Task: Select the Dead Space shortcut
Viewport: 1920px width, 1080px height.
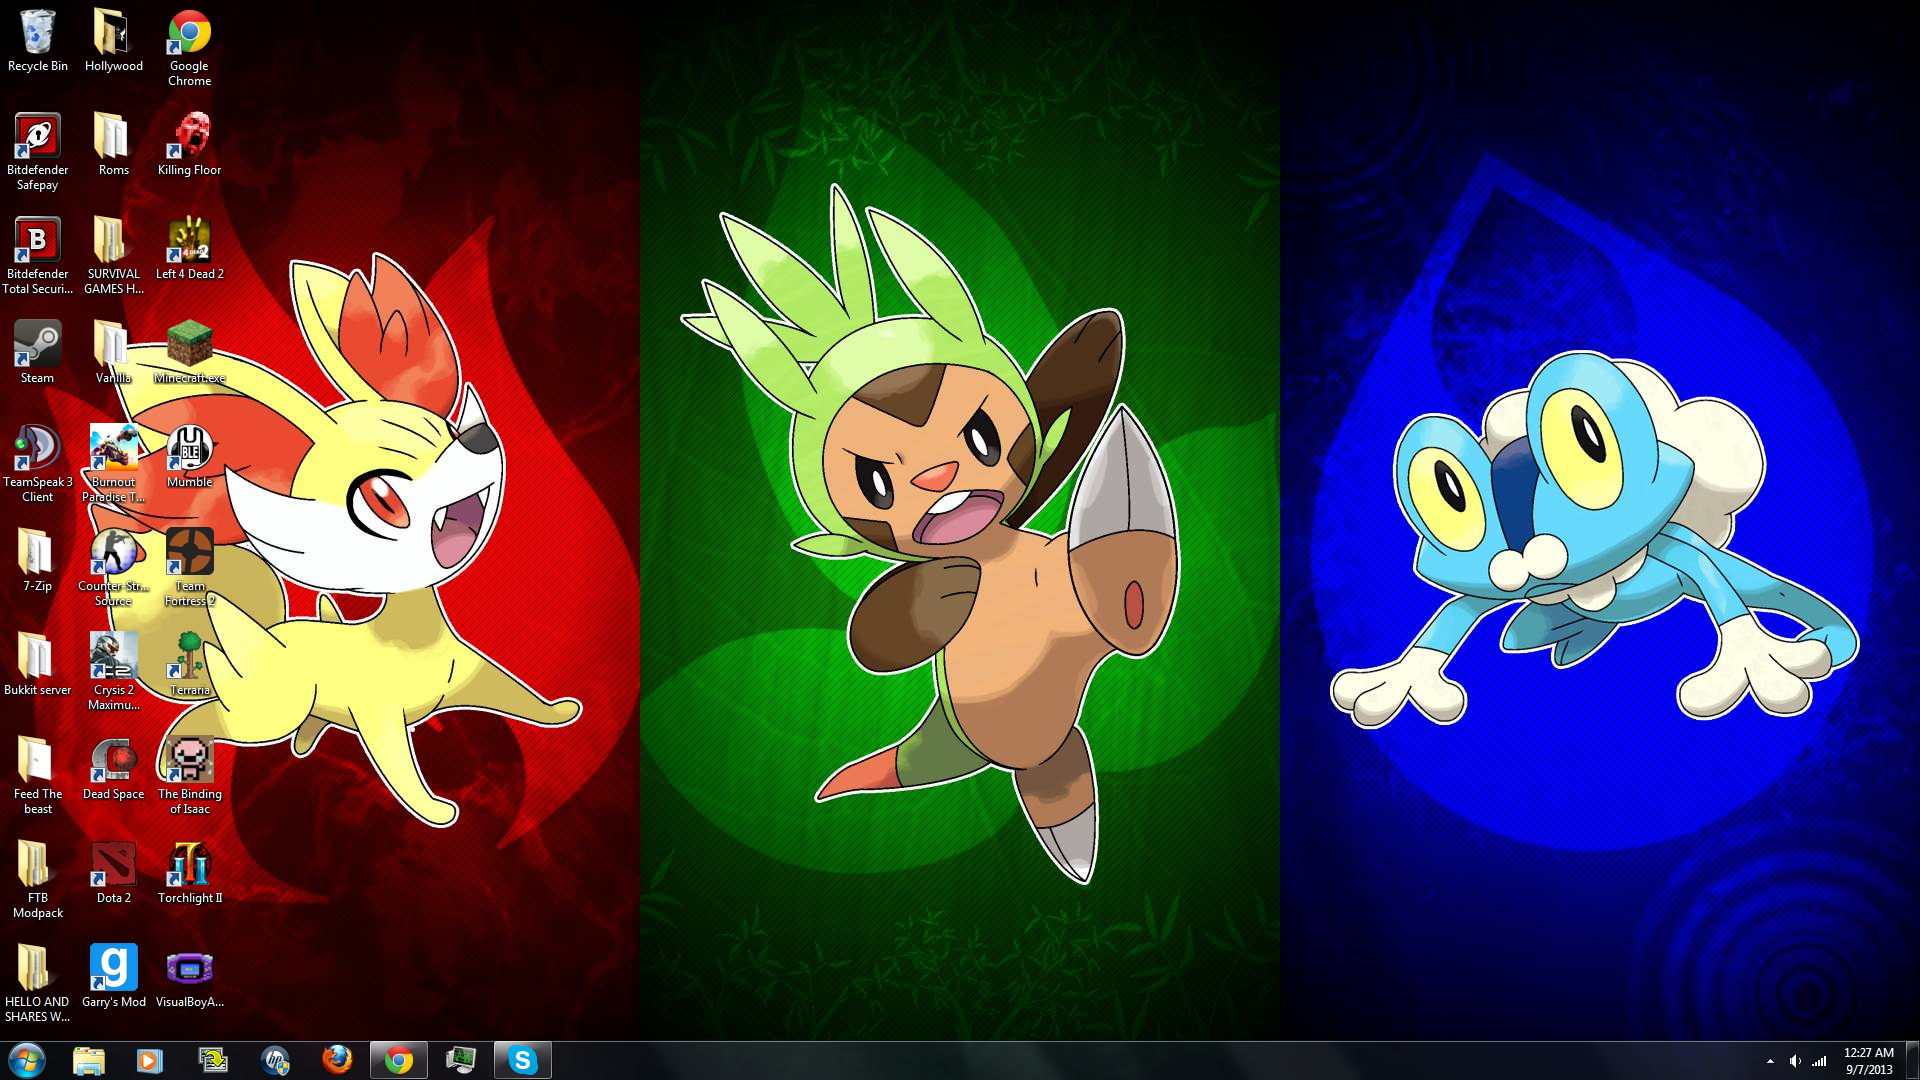Action: click(x=114, y=770)
